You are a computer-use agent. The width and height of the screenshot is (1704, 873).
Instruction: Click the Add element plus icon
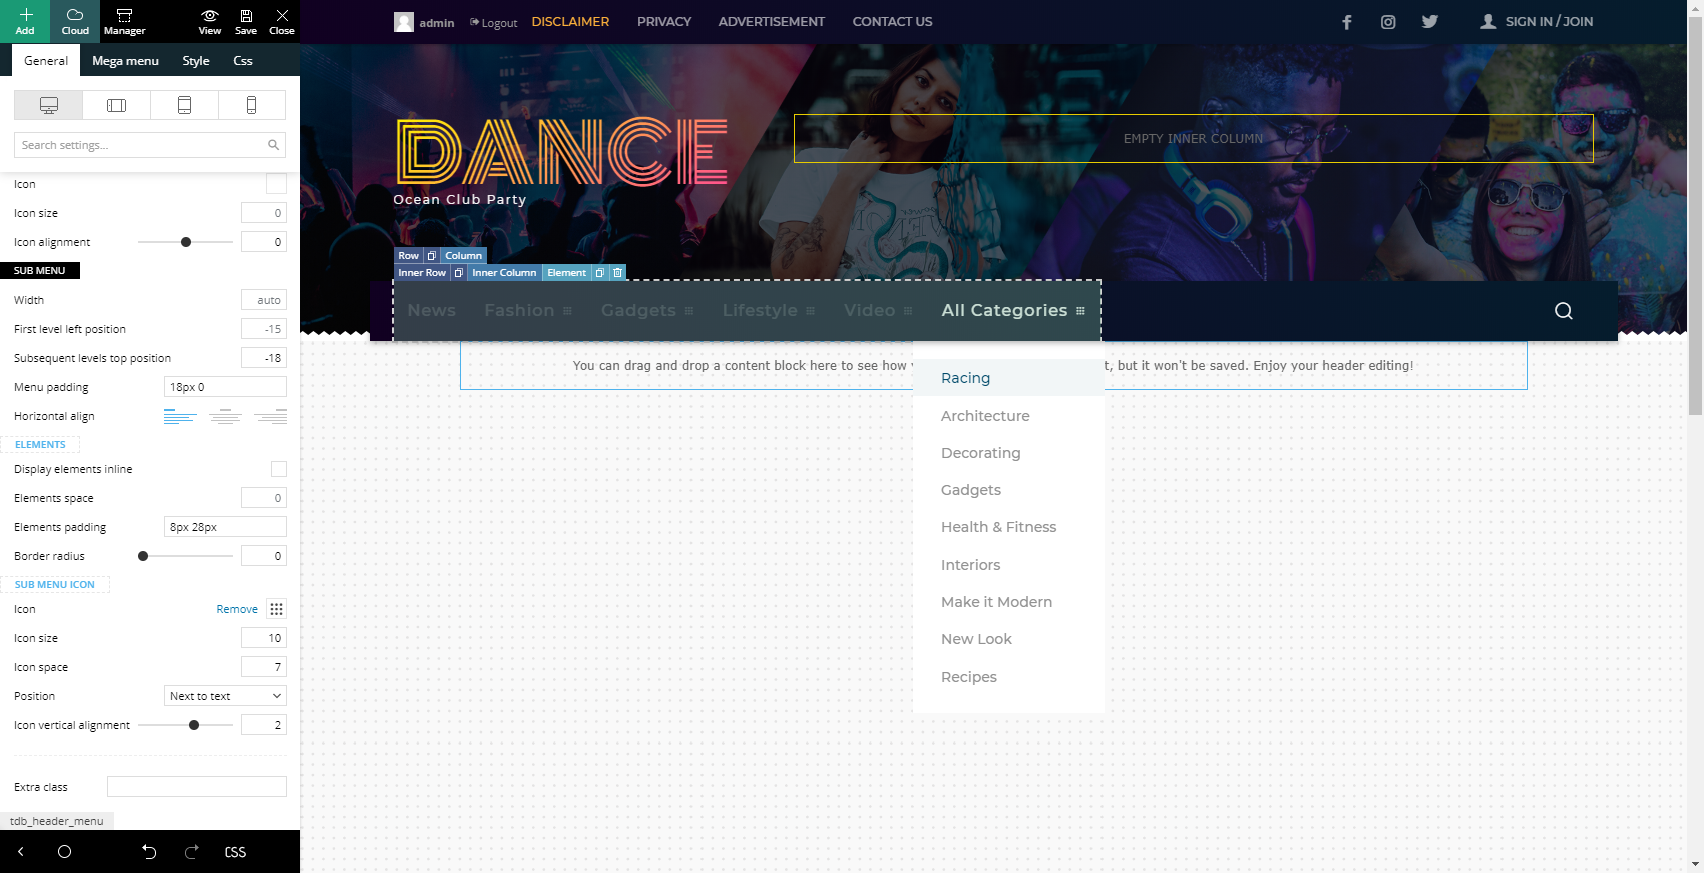pos(25,21)
